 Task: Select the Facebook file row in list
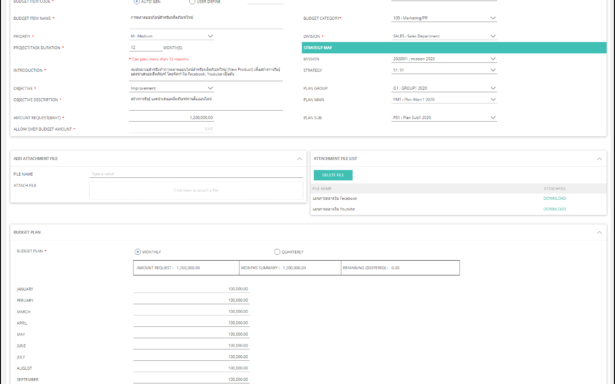click(x=459, y=198)
